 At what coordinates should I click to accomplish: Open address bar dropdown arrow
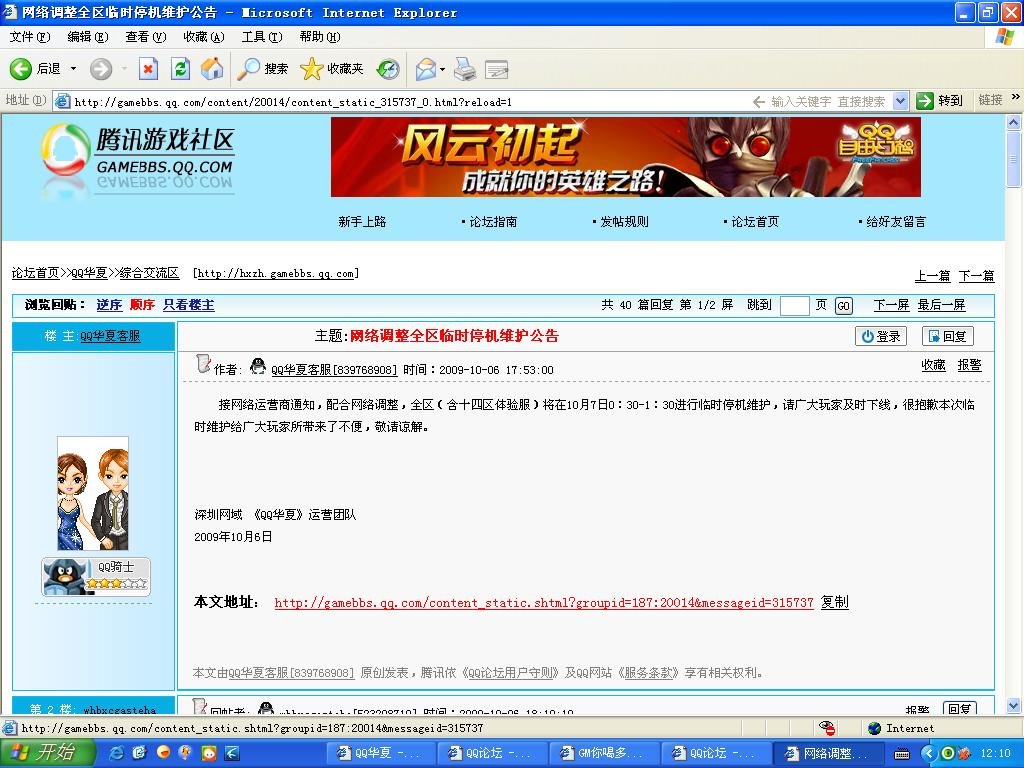coord(900,101)
